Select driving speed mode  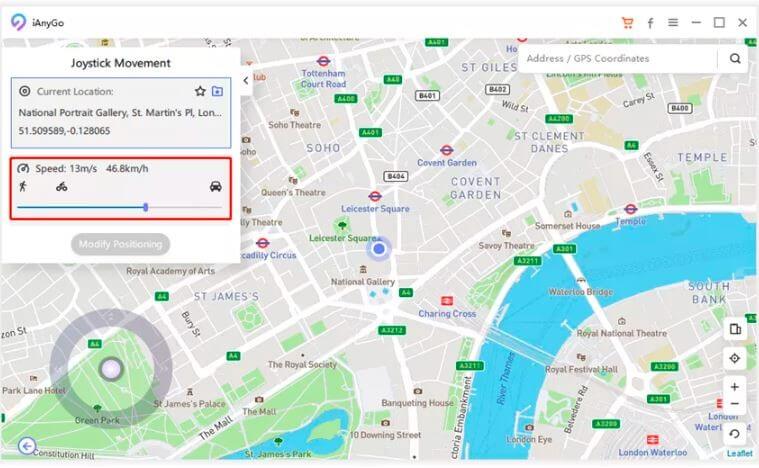click(216, 186)
